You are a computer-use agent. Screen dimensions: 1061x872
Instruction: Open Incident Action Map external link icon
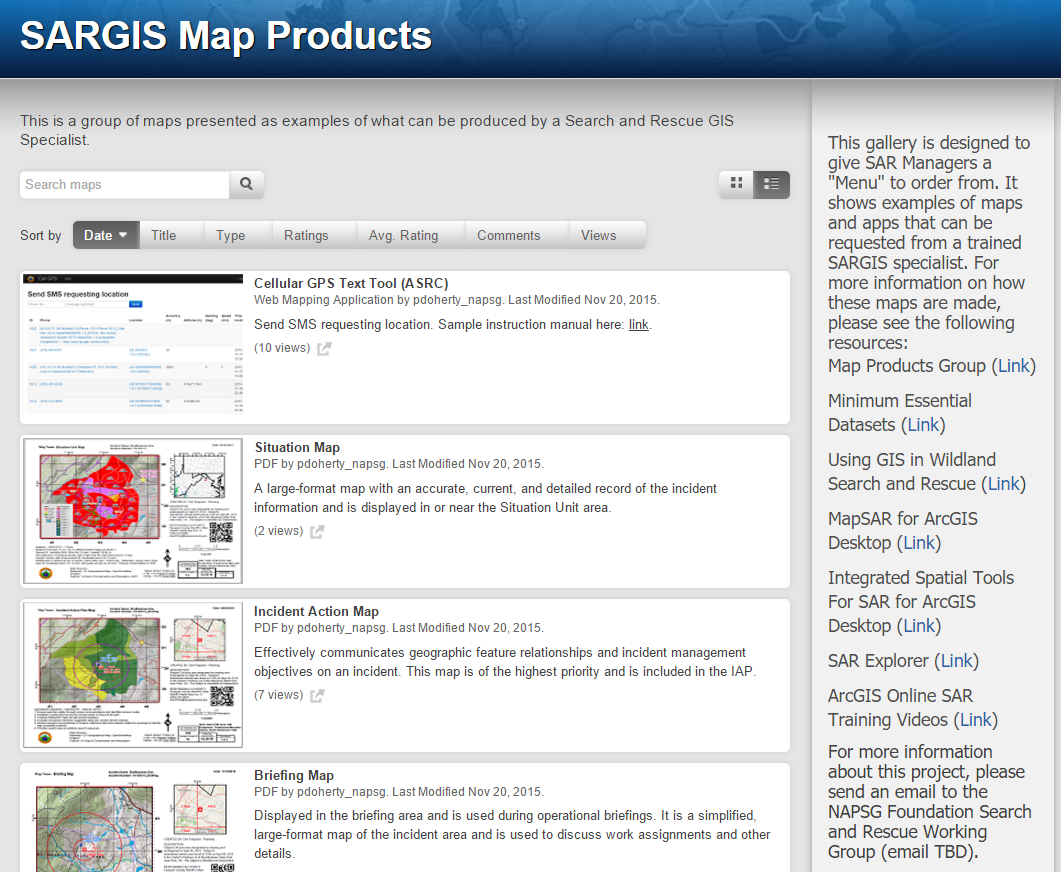tap(317, 695)
